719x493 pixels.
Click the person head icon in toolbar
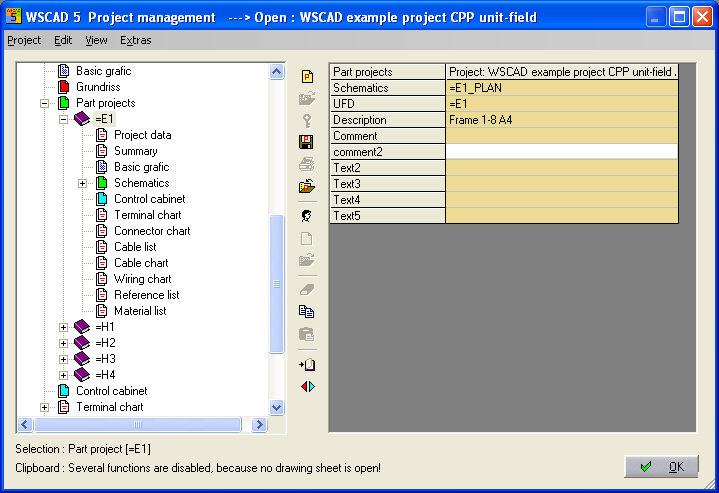(307, 216)
